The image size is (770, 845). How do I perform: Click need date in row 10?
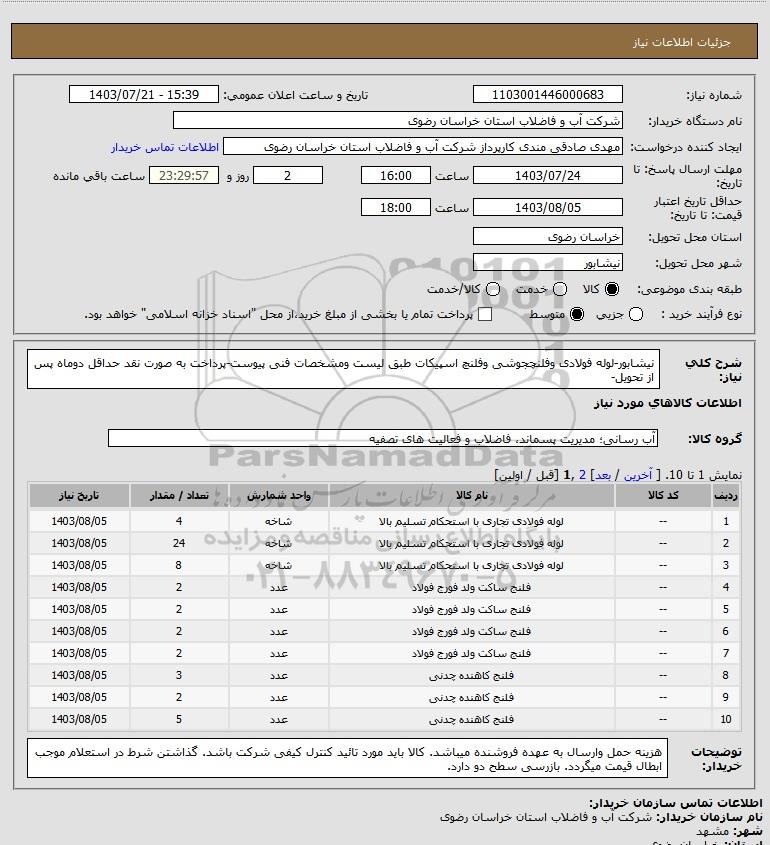point(79,719)
